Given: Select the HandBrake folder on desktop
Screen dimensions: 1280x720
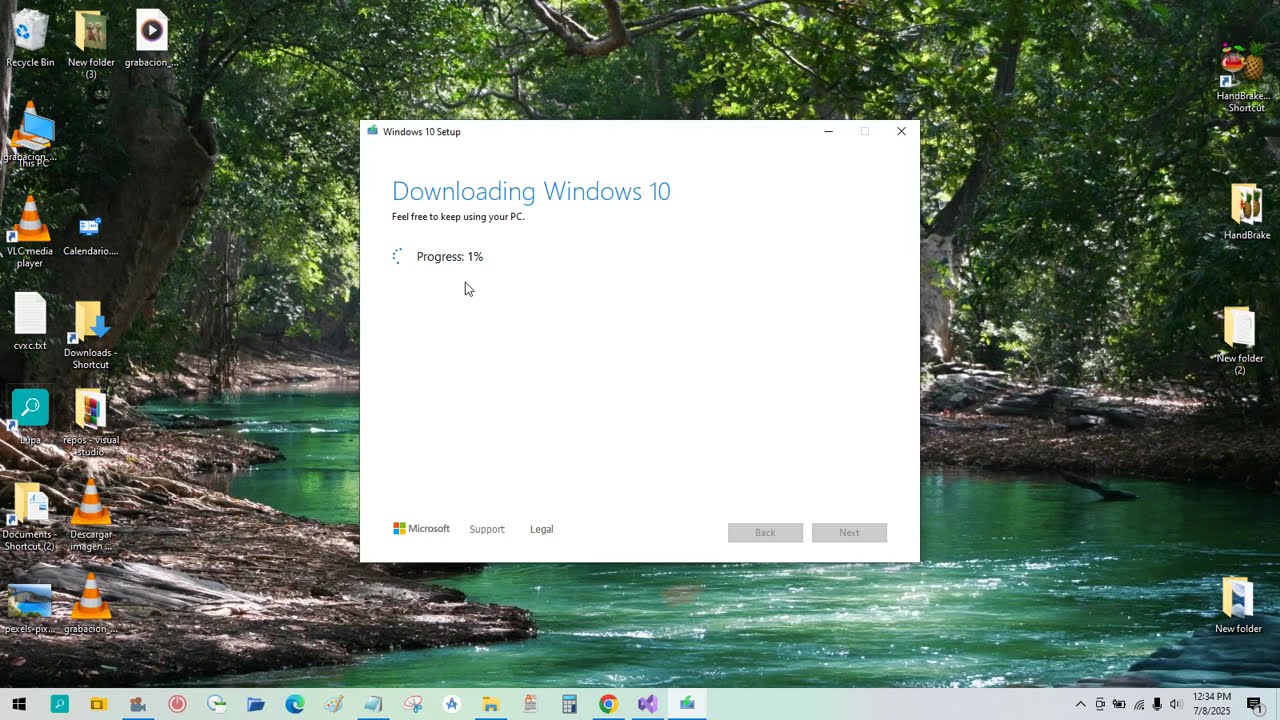Looking at the screenshot, I should [1246, 212].
